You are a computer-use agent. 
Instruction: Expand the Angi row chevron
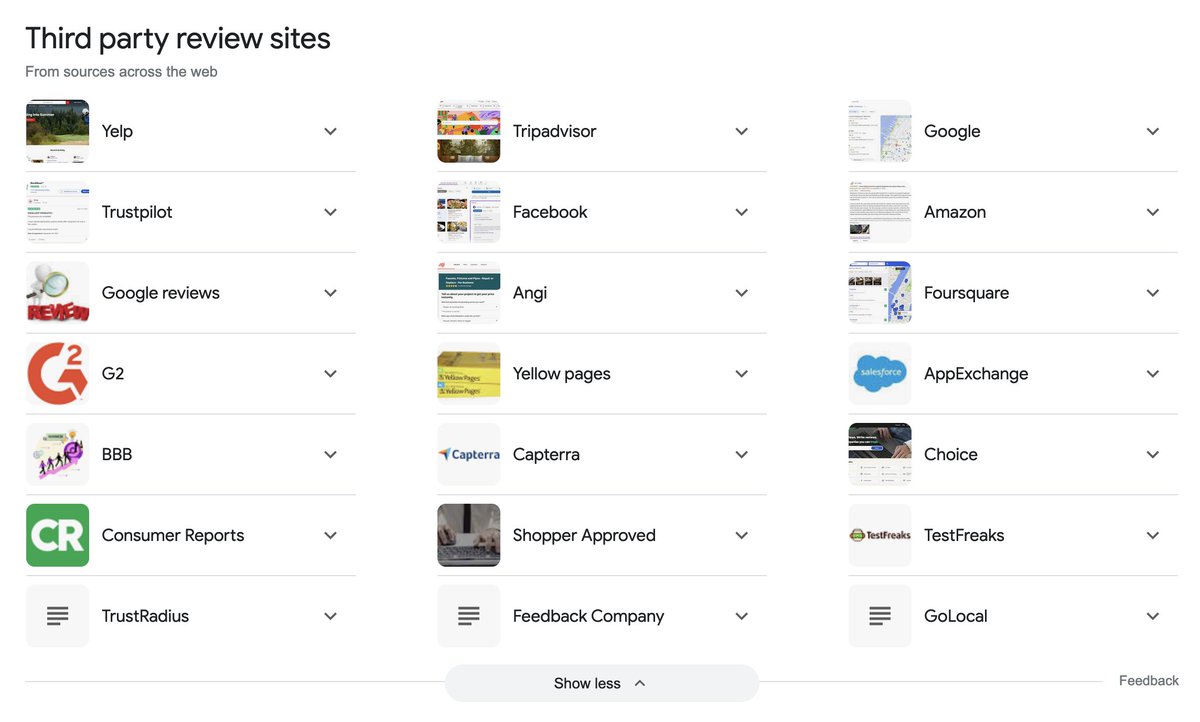pyautogui.click(x=742, y=293)
